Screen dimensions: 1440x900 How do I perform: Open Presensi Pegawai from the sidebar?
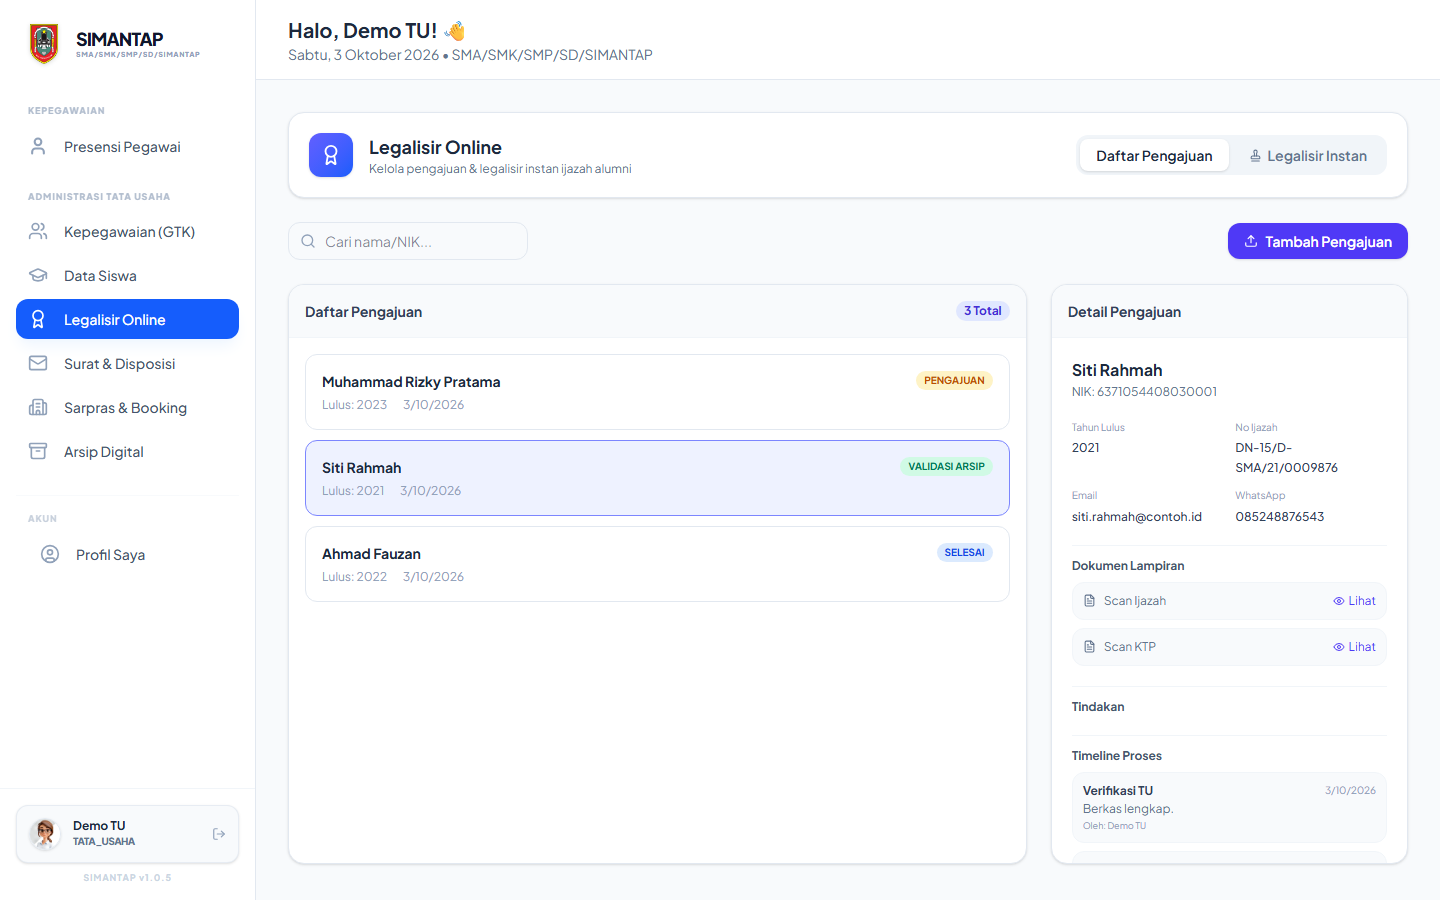tap(127, 147)
